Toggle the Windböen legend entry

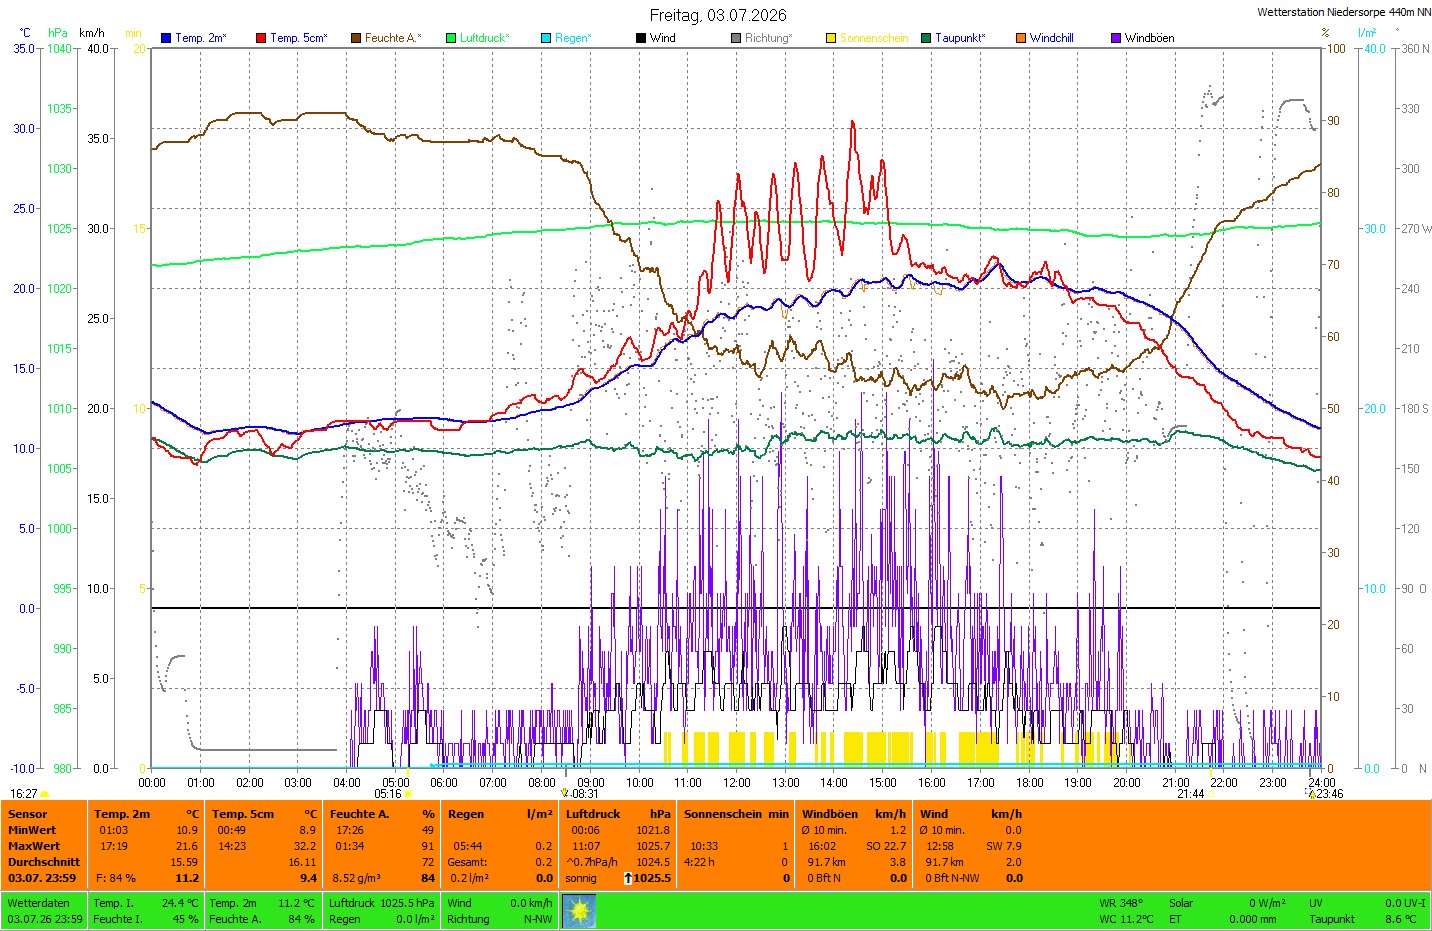click(x=1143, y=38)
